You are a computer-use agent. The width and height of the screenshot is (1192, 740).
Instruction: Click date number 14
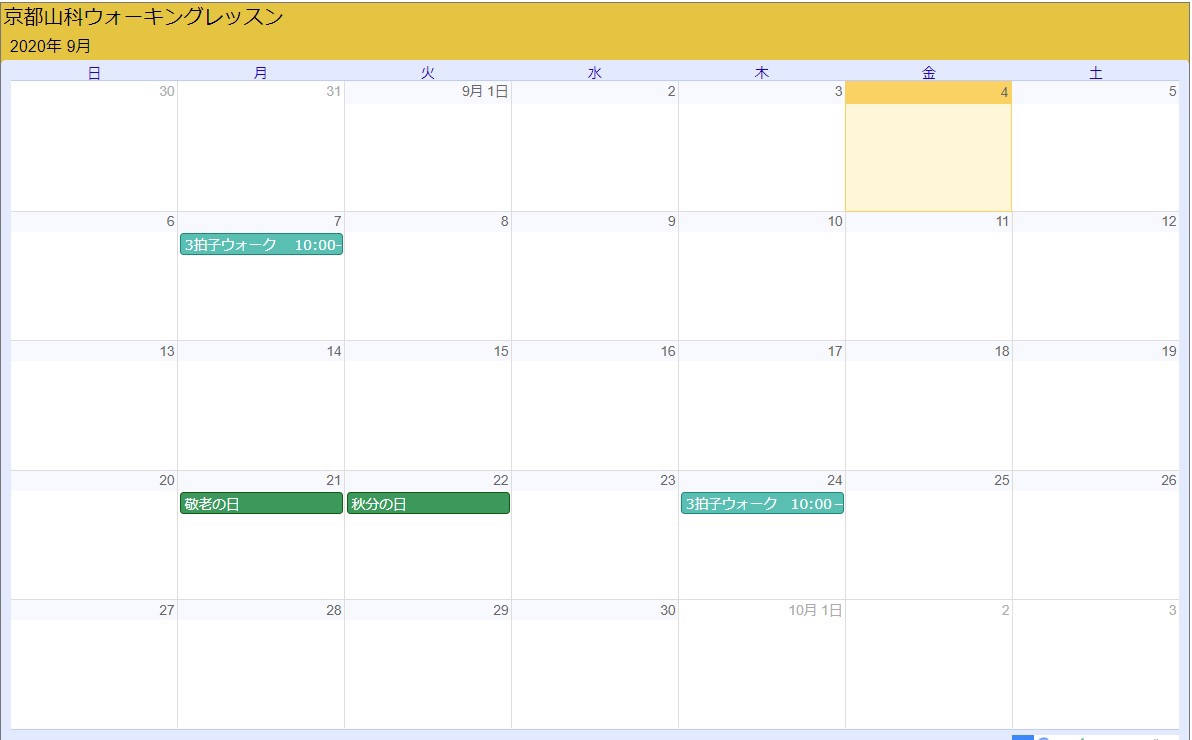coord(334,351)
